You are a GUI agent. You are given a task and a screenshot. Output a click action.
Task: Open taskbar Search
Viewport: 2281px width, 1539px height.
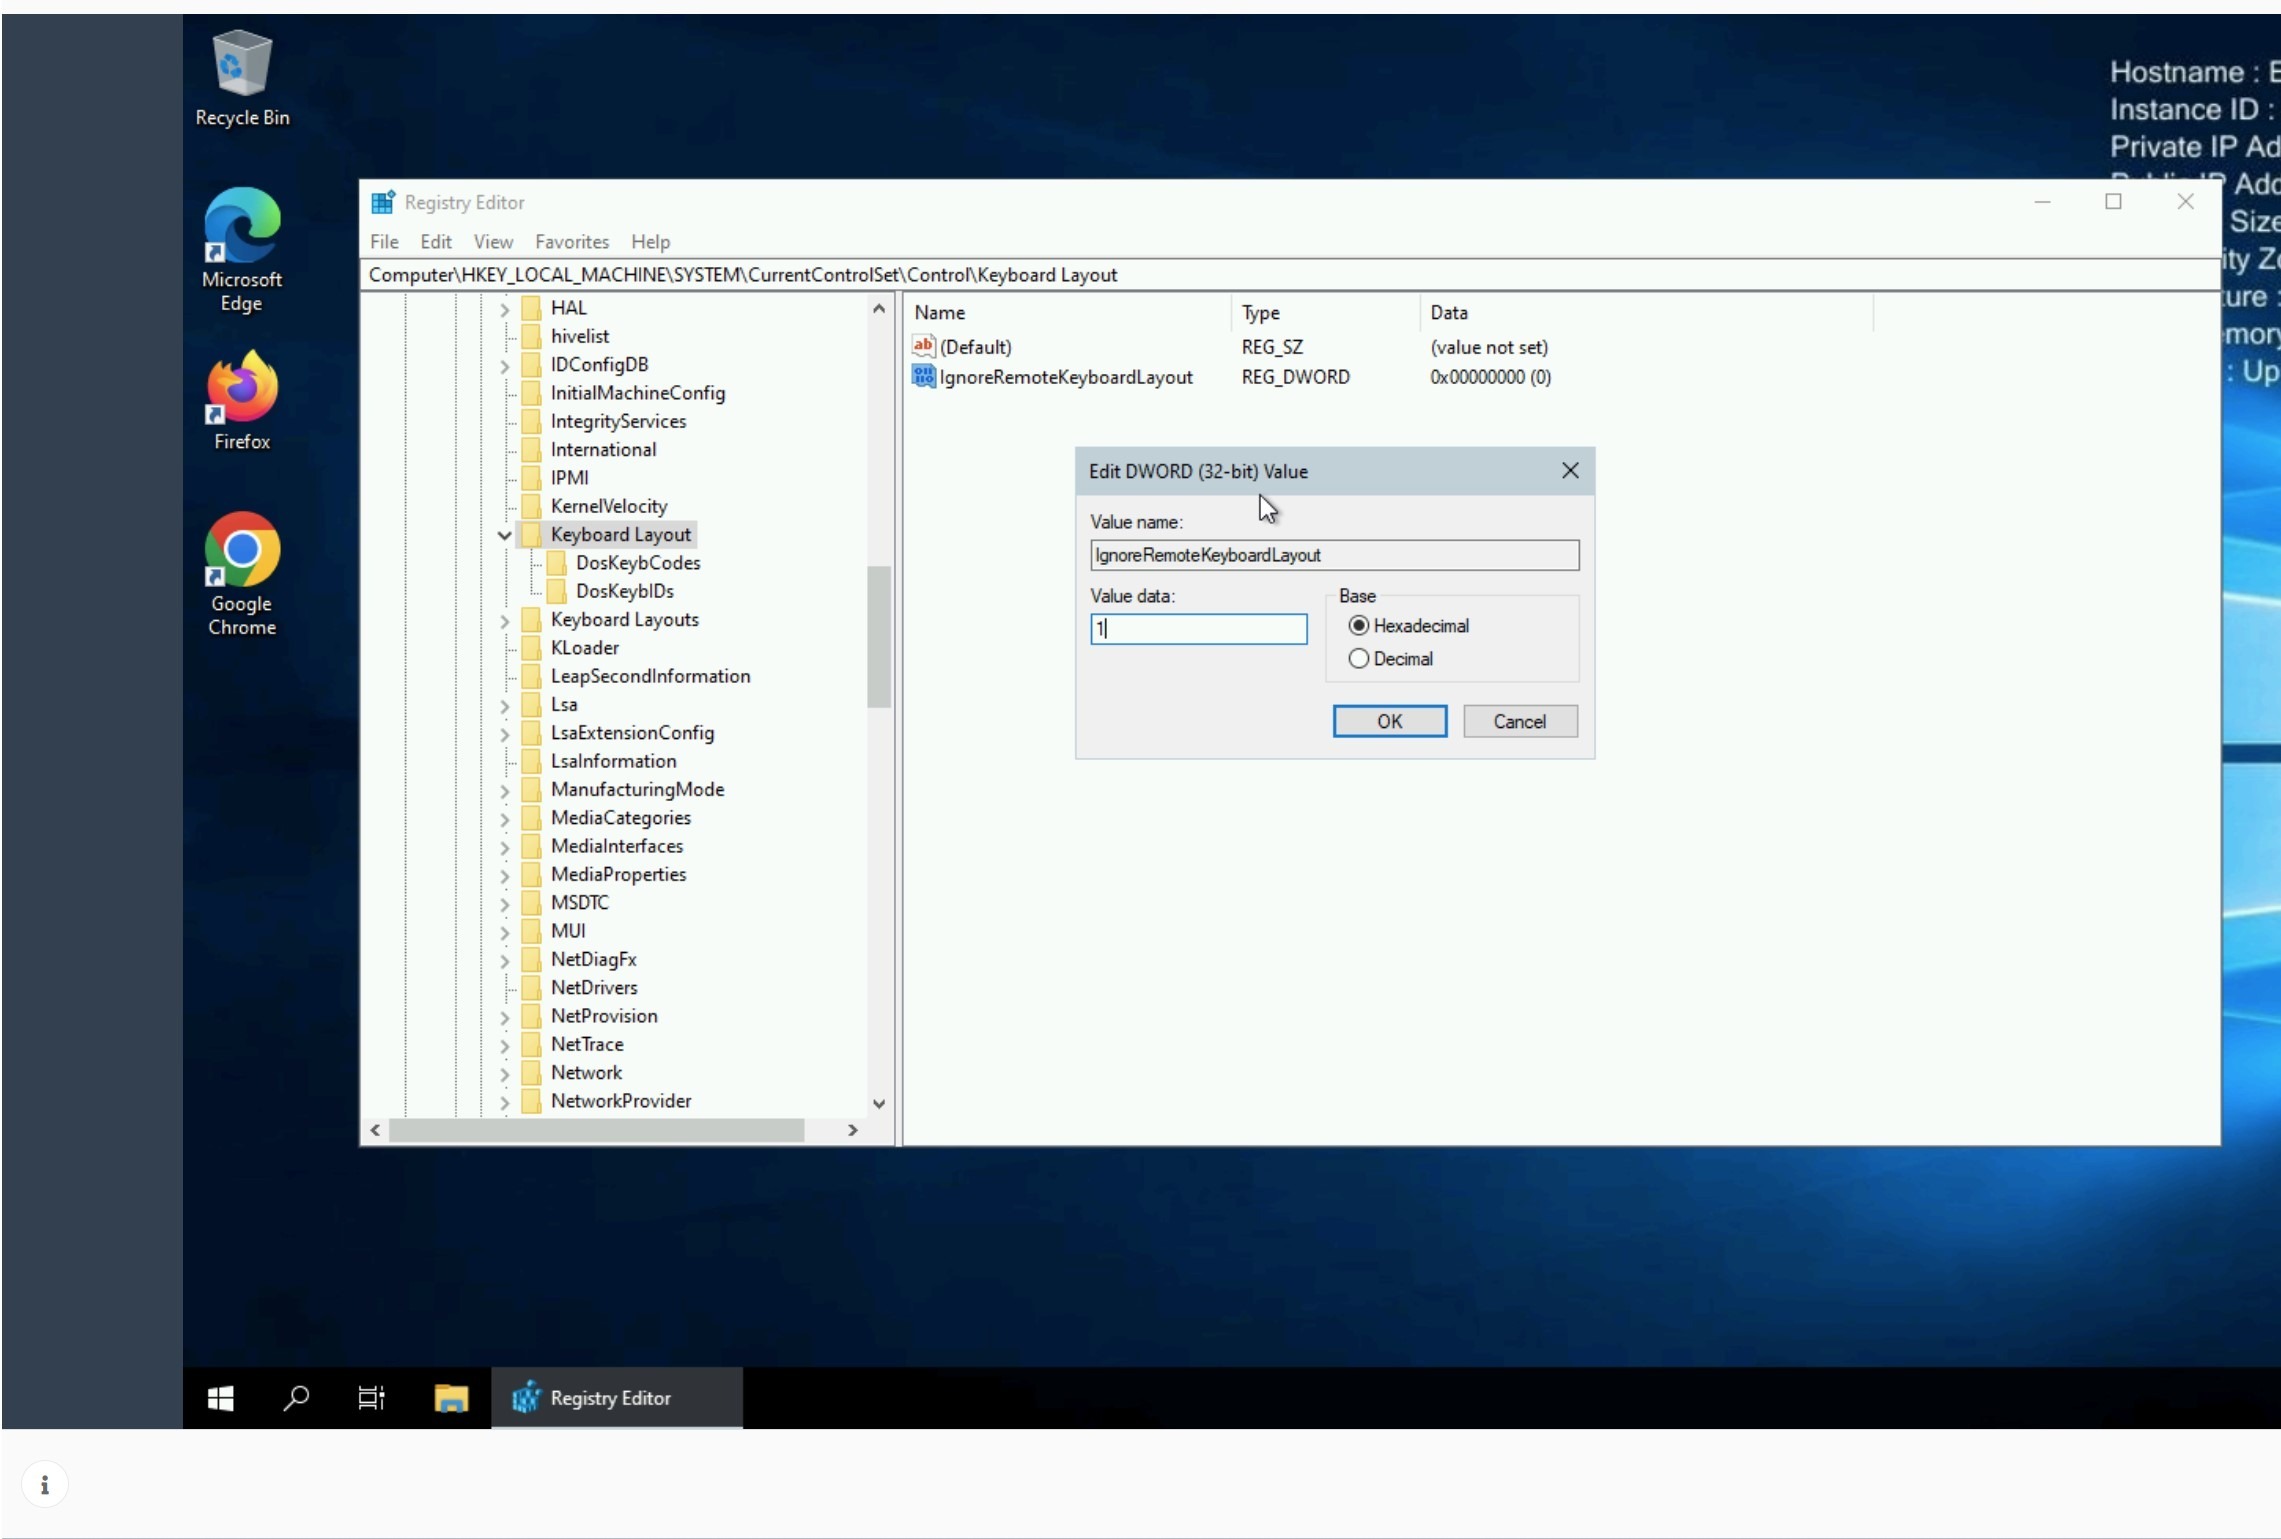click(x=295, y=1397)
